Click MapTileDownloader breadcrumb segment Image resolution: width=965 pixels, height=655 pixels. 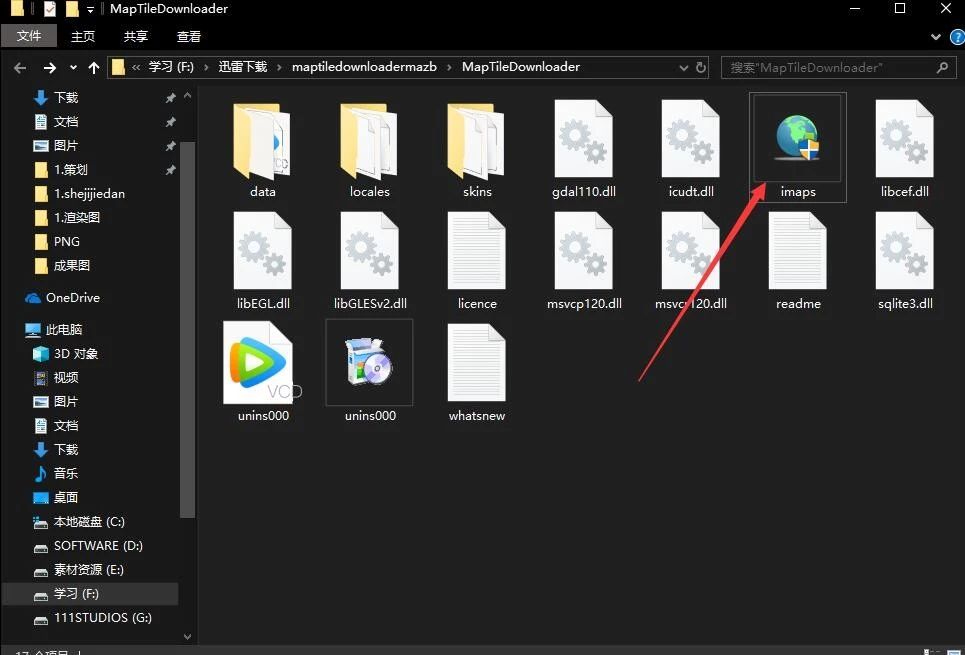pyautogui.click(x=521, y=67)
